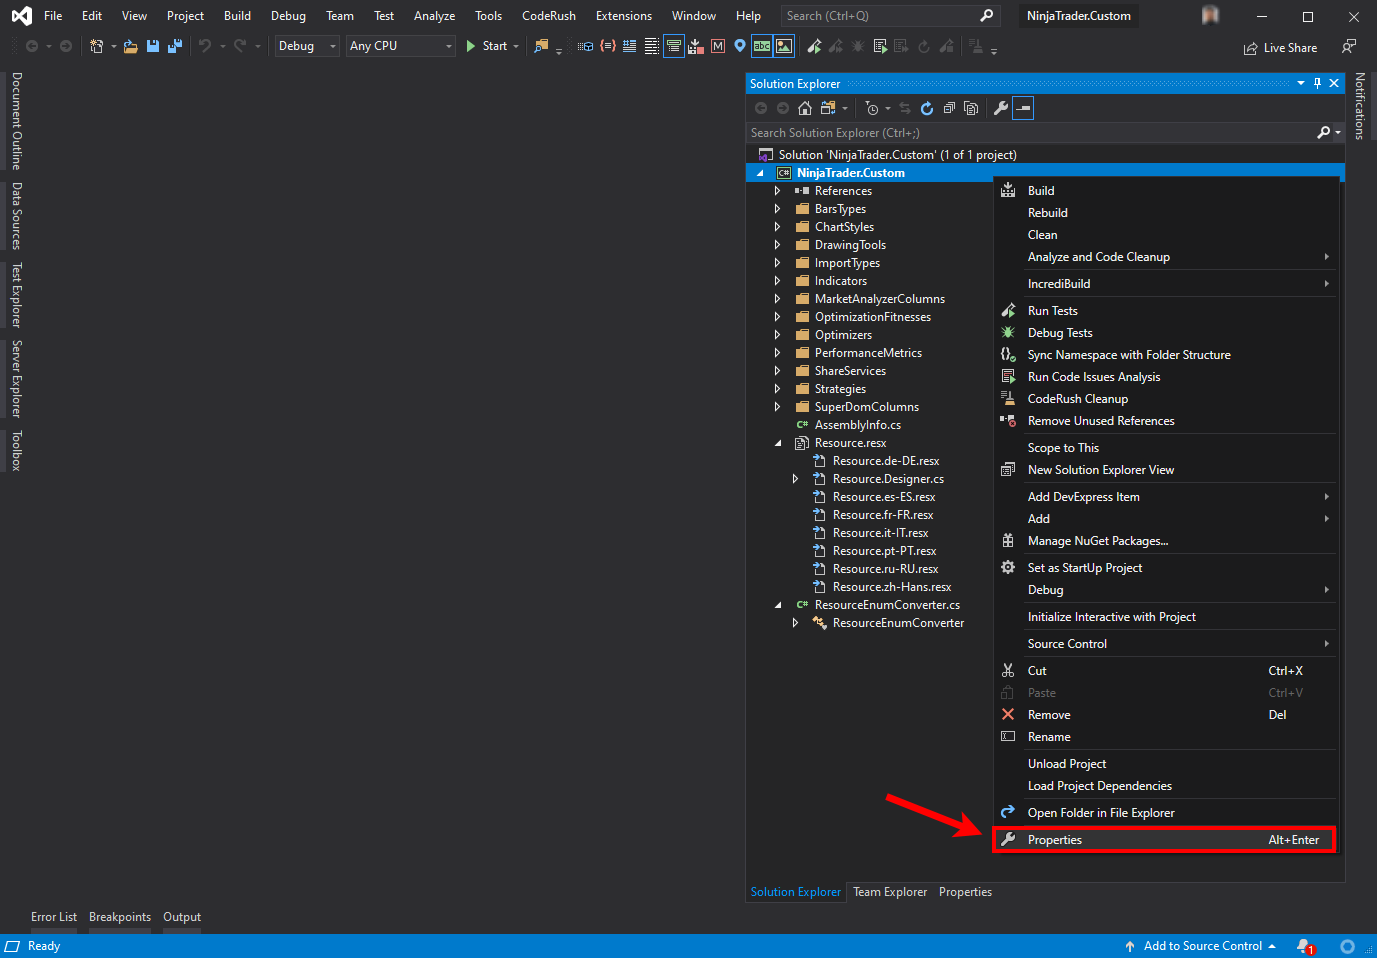Click the Home icon in Solution Explorer
Viewport: 1377px width, 958px height.
coord(805,108)
